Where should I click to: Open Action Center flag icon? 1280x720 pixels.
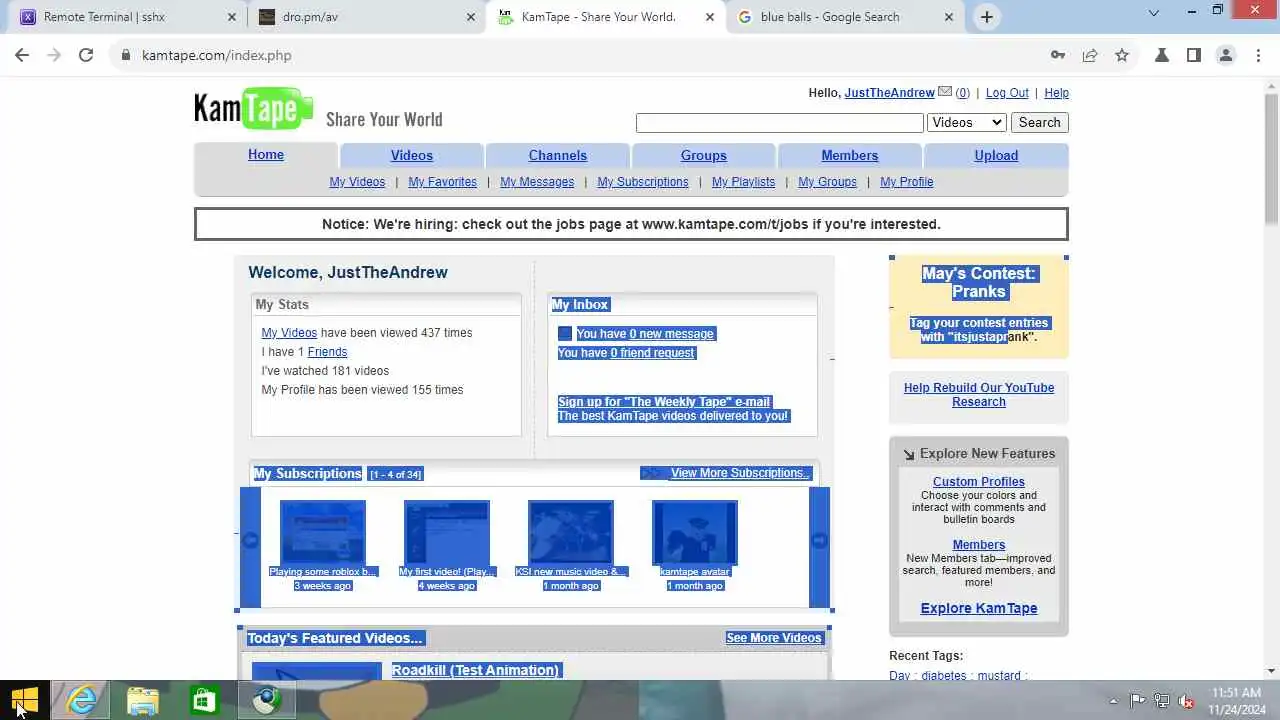click(x=1137, y=701)
